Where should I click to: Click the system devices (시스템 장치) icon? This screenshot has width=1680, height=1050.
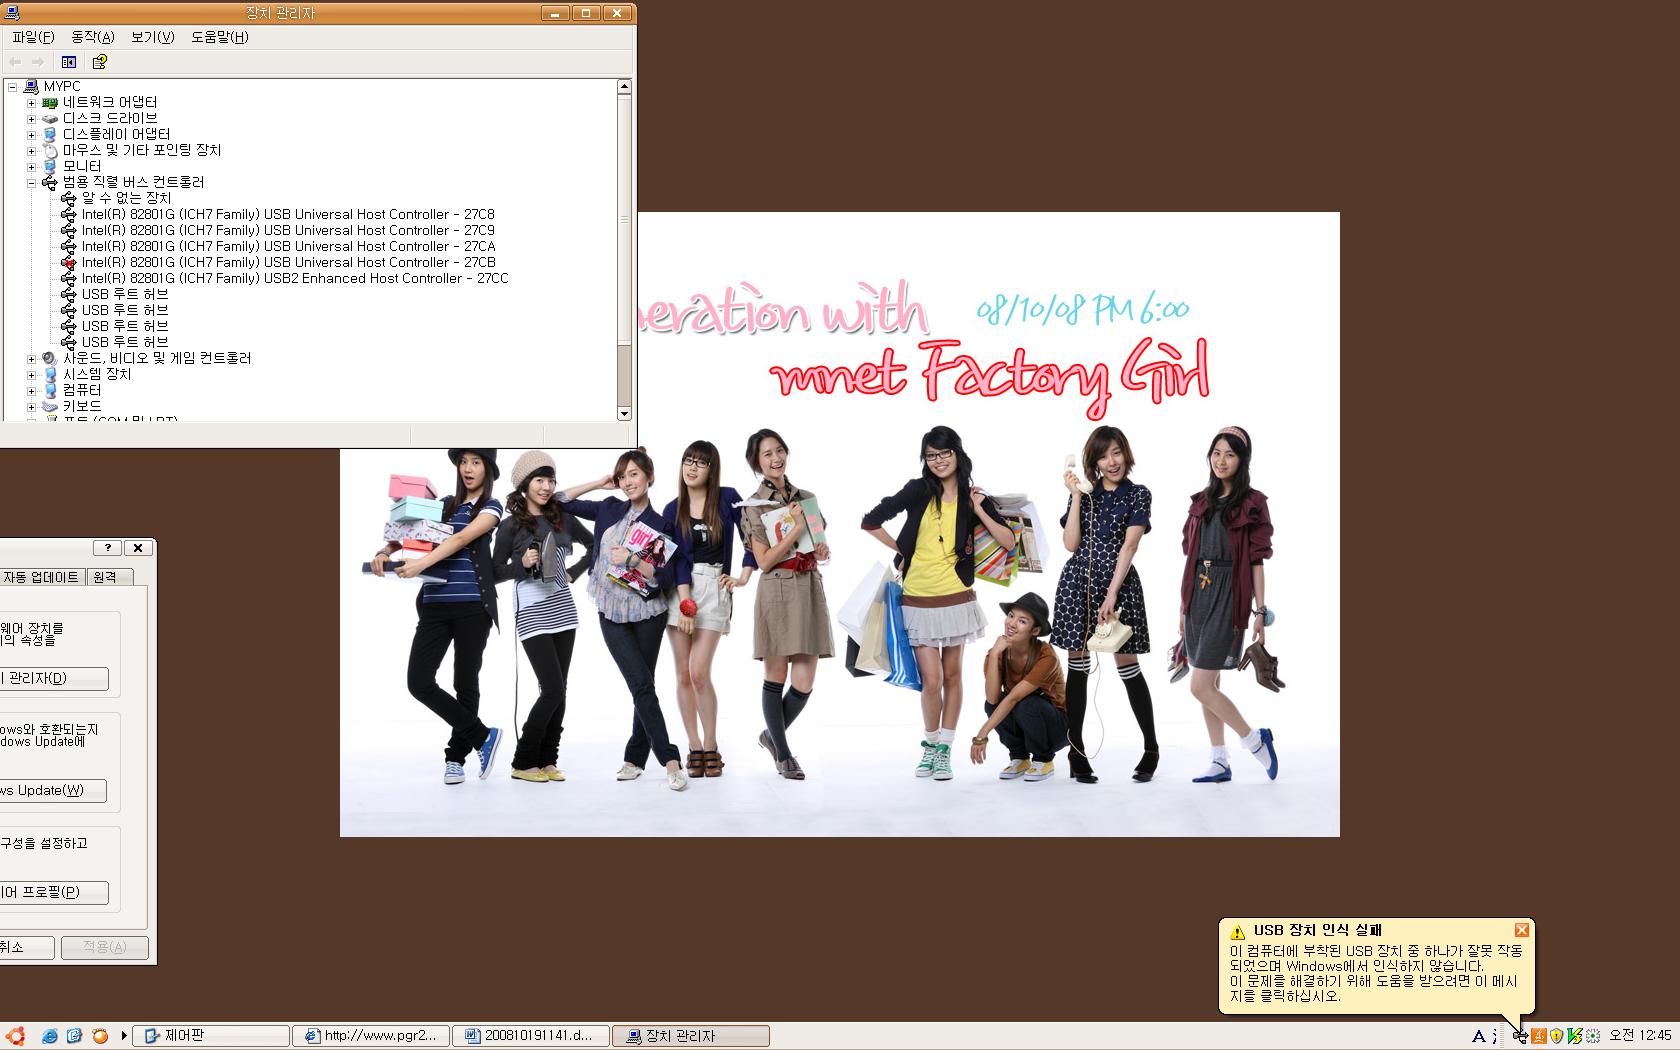50,374
